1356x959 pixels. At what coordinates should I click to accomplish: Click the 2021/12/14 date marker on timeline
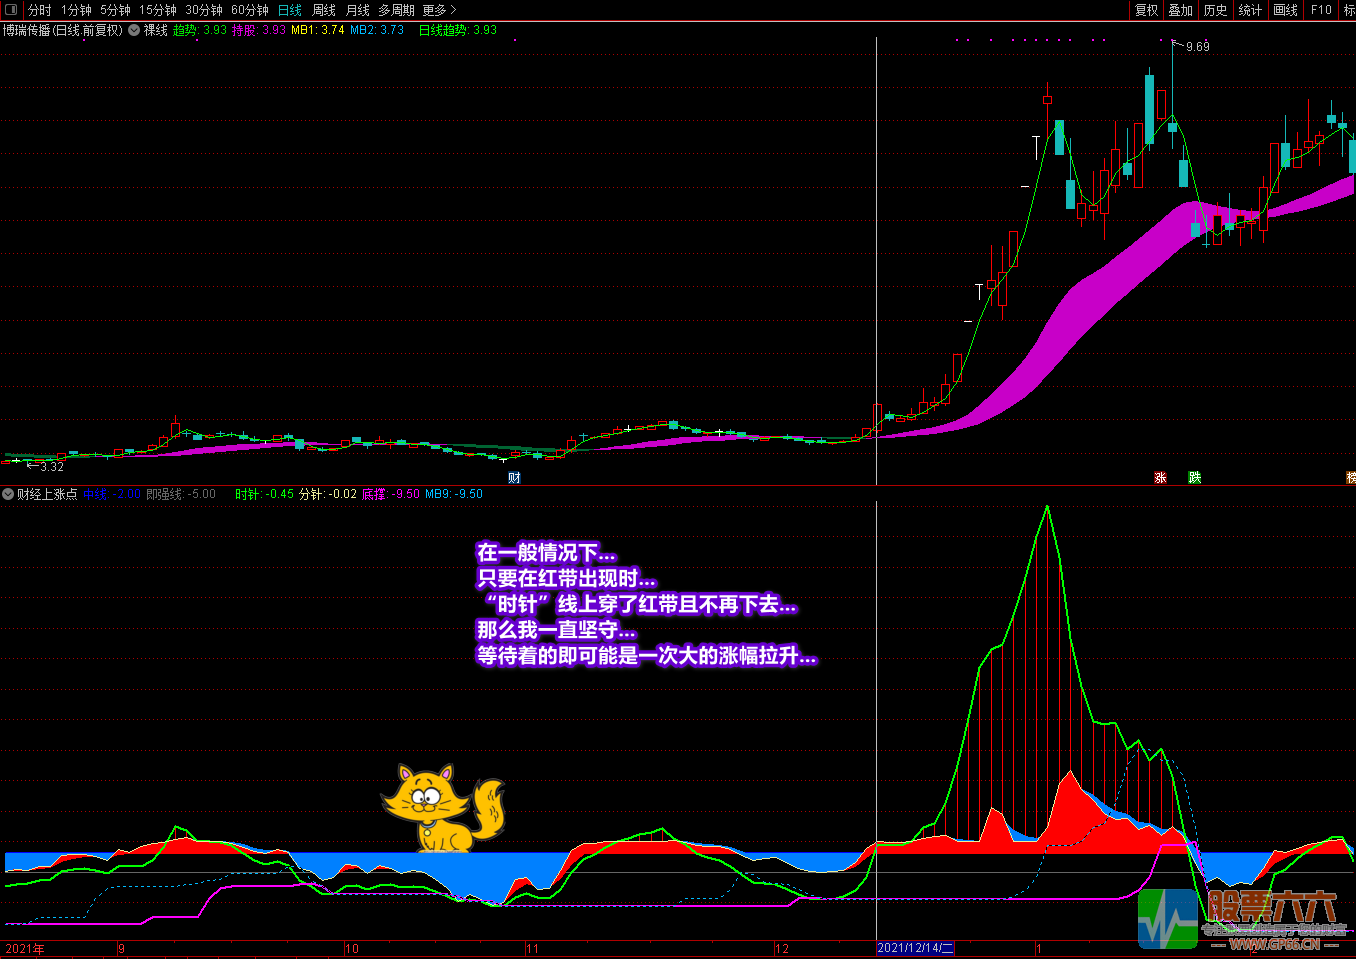tap(915, 948)
